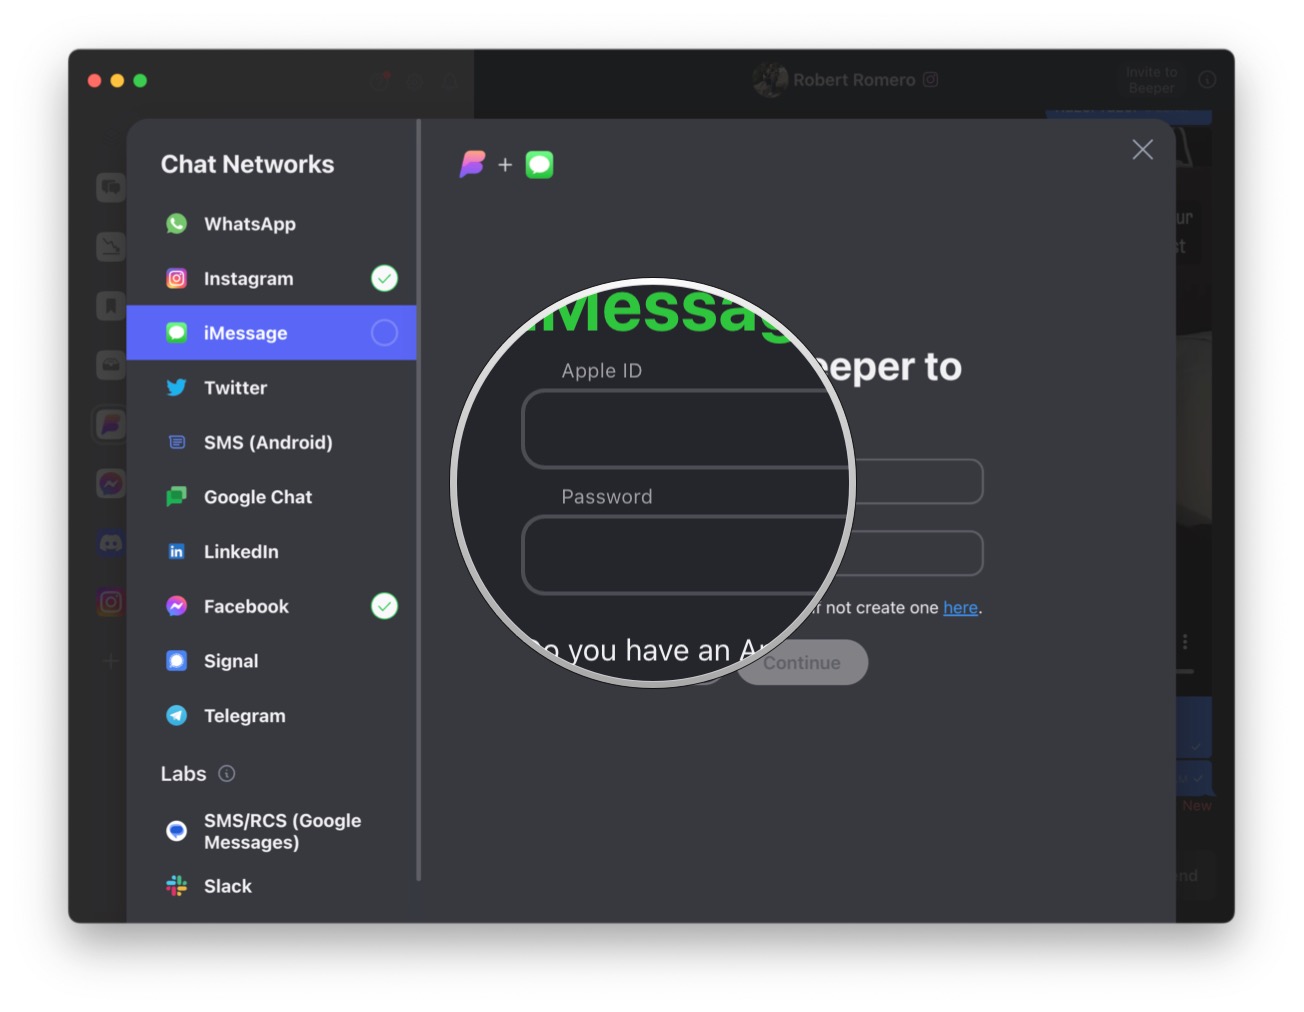This screenshot has width=1304, height=1012.
Task: Click the Facebook Messenger icon in list
Action: 177,606
